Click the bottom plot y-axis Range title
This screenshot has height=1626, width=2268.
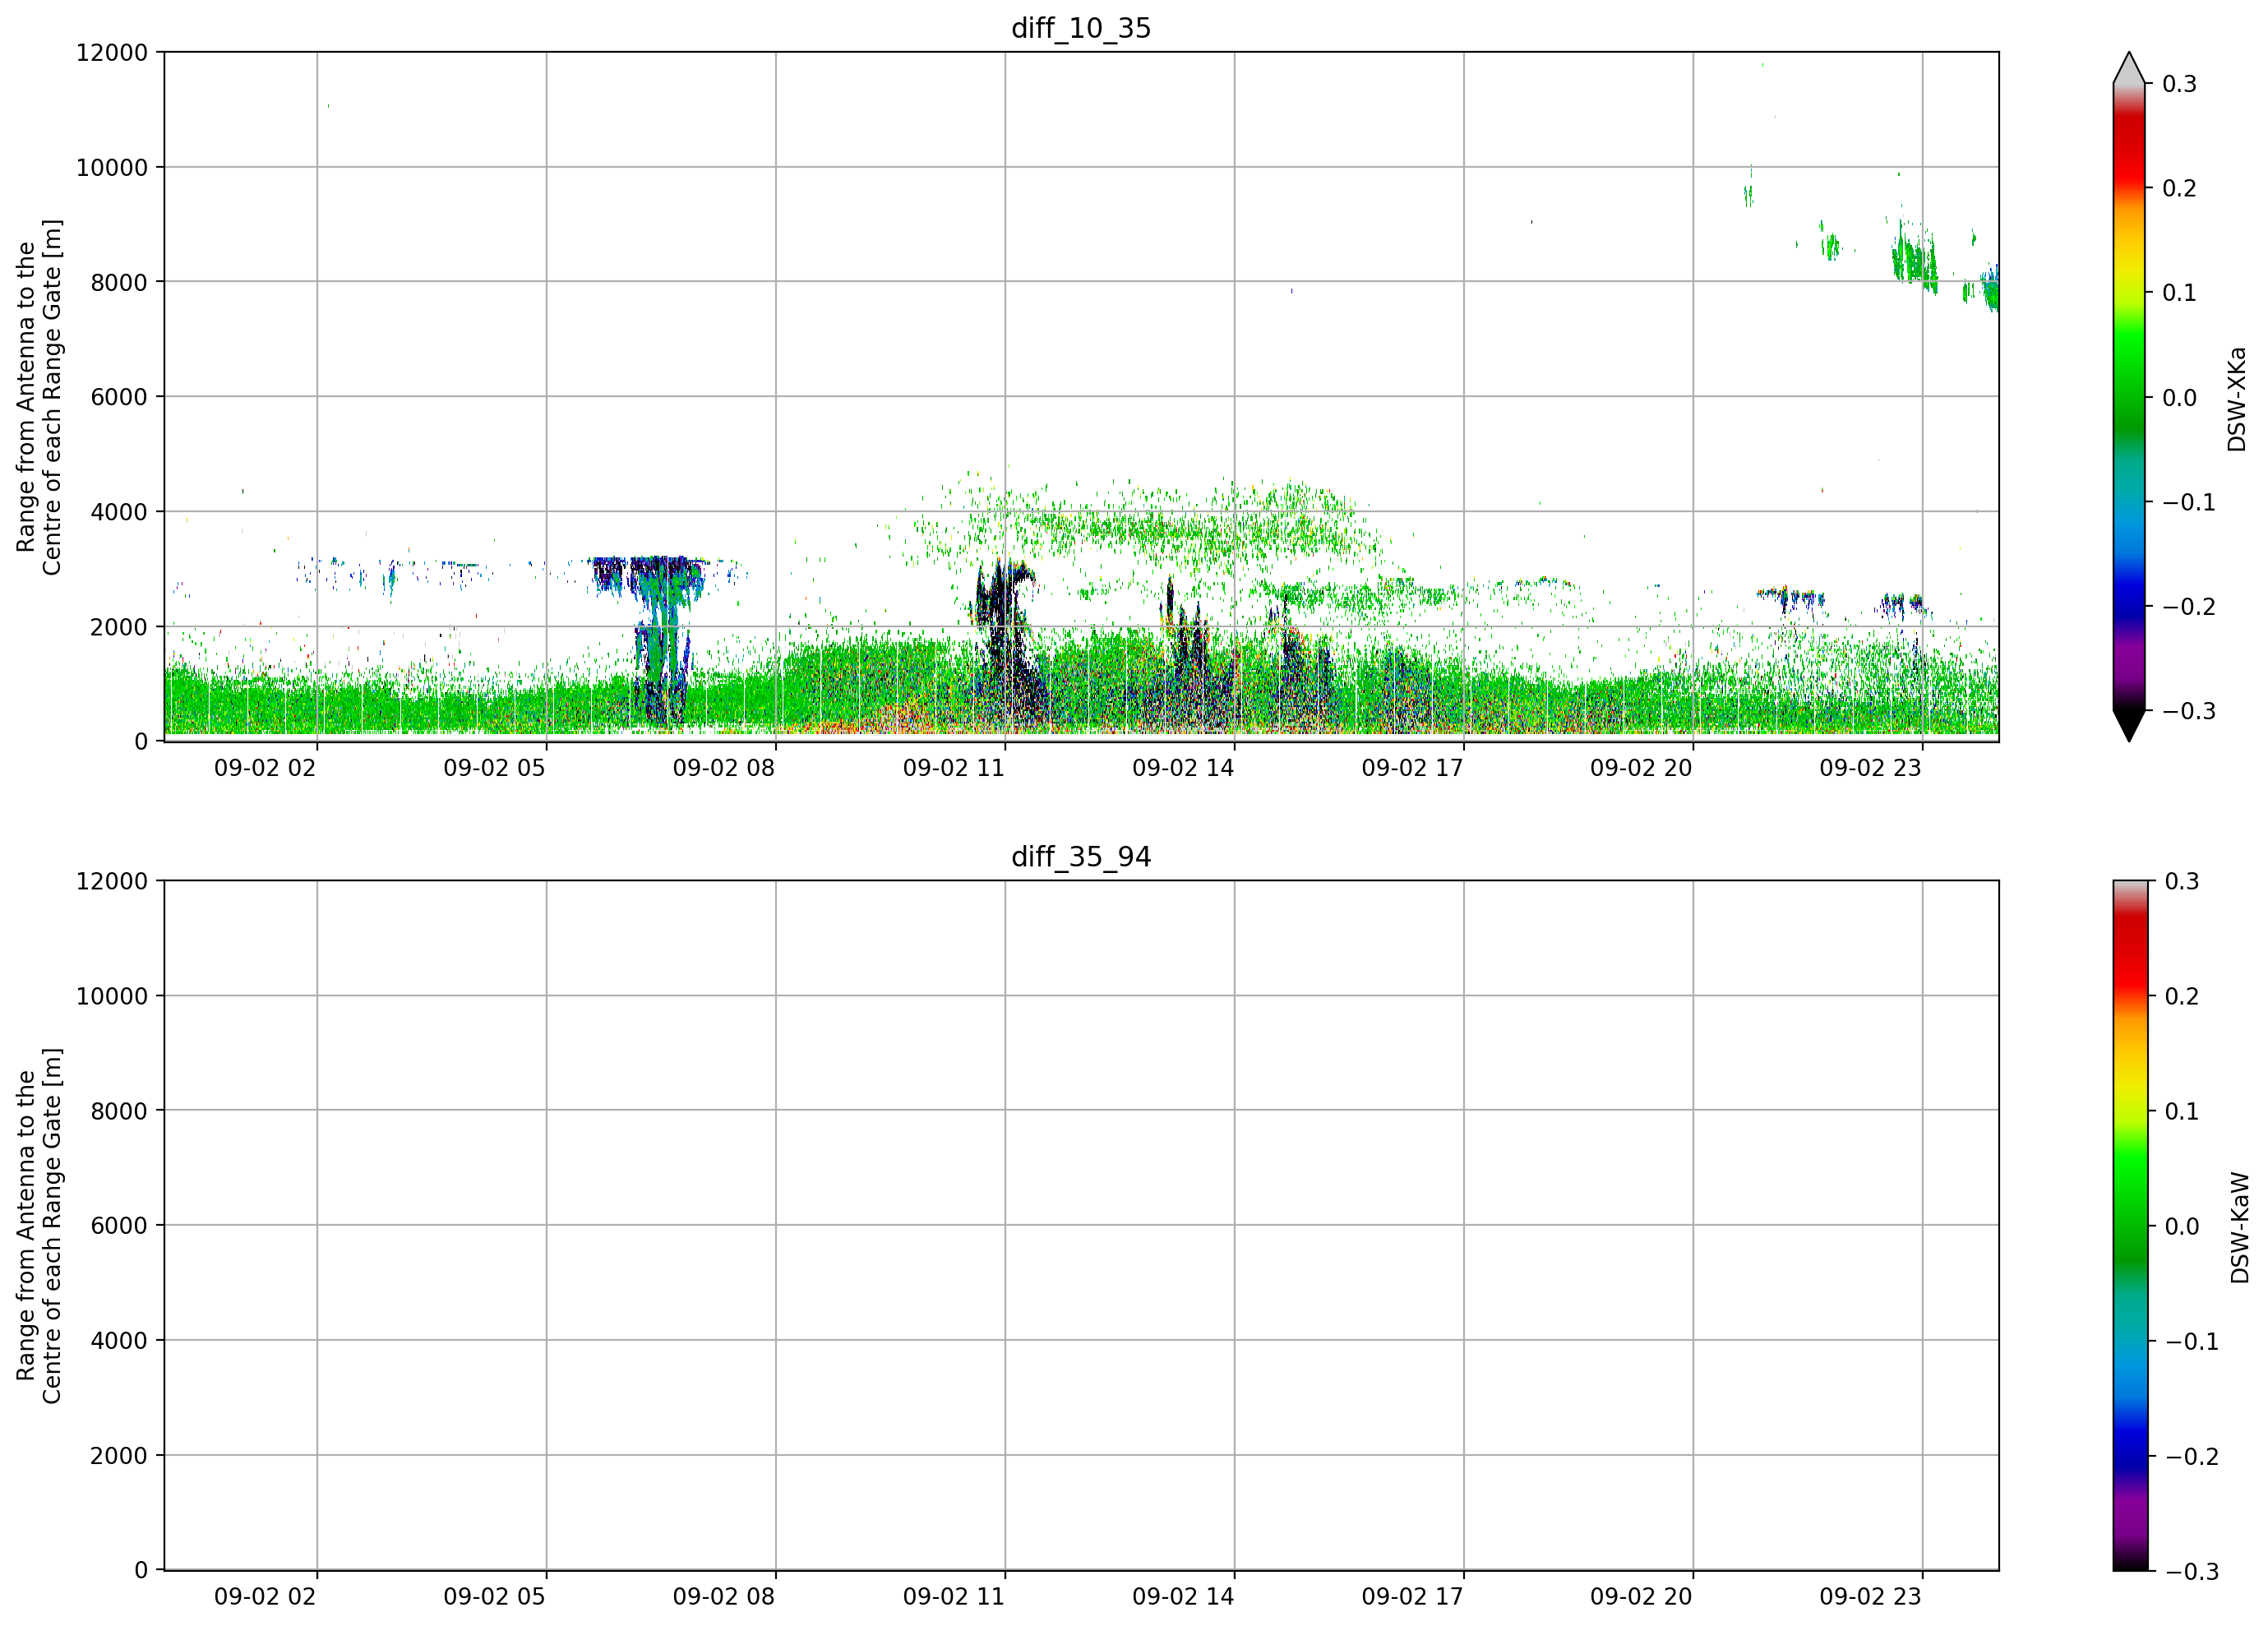coord(39,1226)
